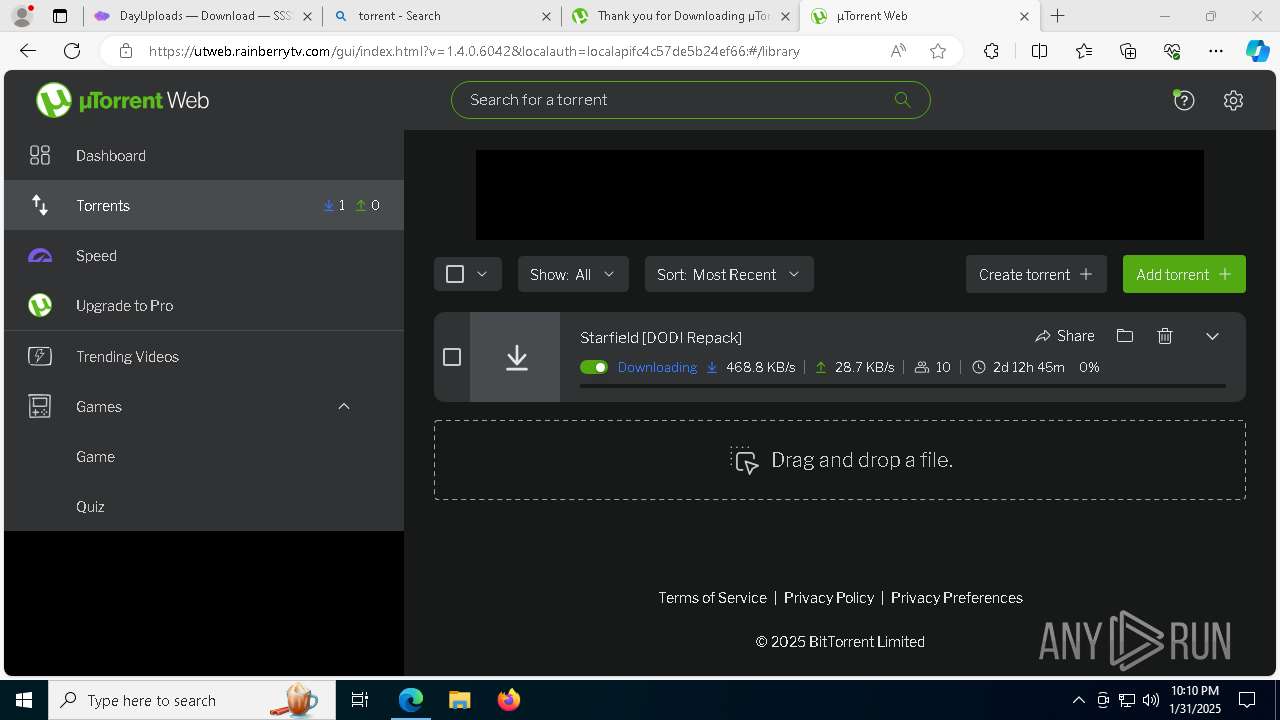Click the µTorrent Web logo
Screen dimensions: 1280x720
pyautogui.click(x=122, y=100)
